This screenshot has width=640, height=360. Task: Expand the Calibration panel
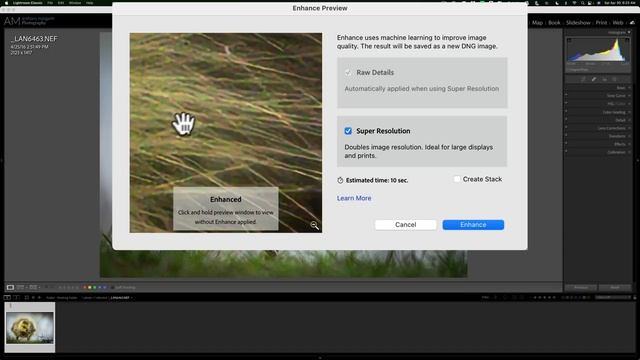click(616, 152)
